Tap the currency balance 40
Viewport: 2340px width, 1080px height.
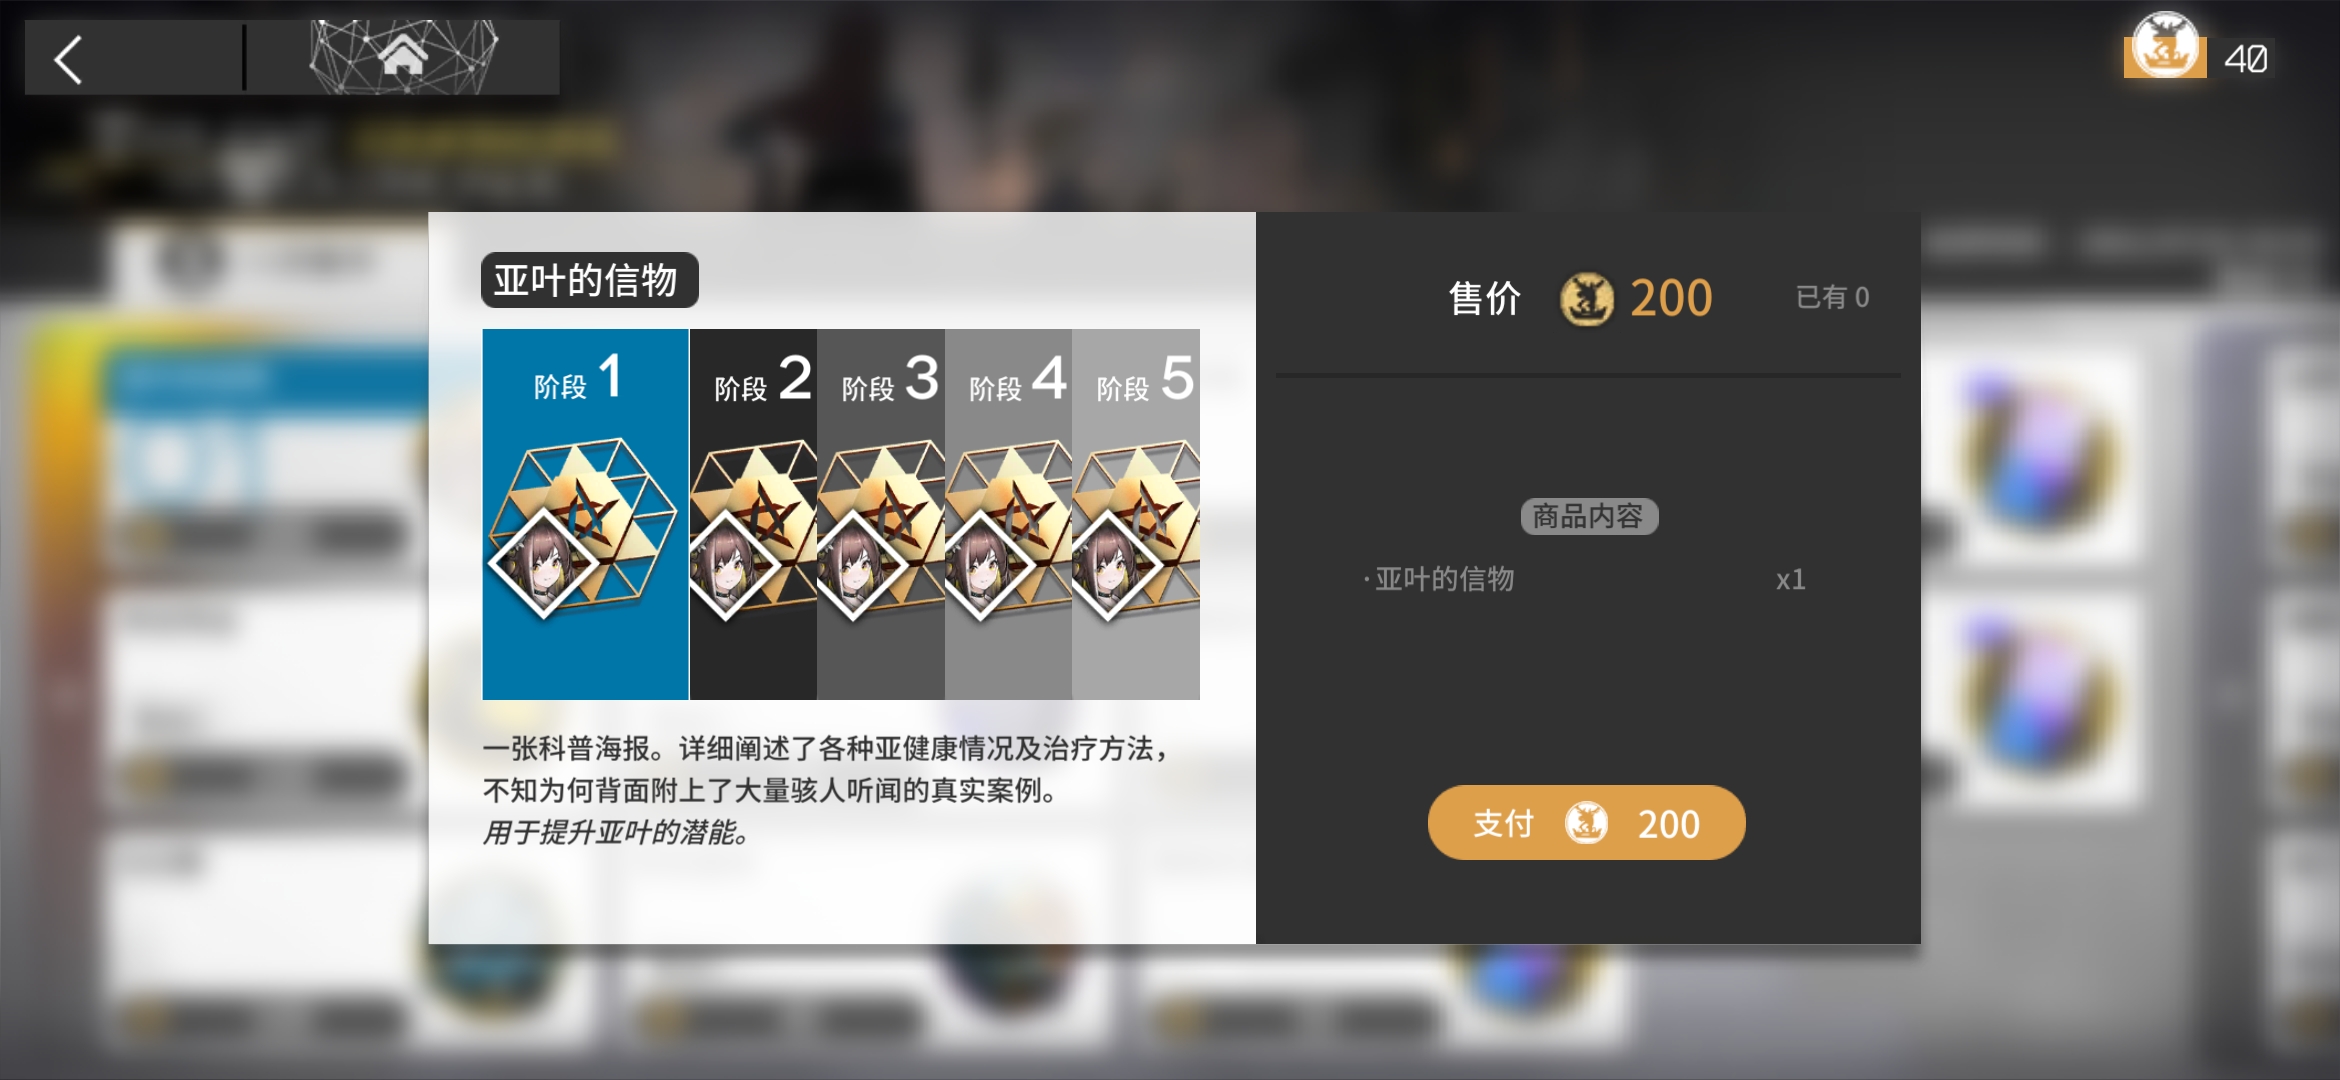[x=2245, y=59]
